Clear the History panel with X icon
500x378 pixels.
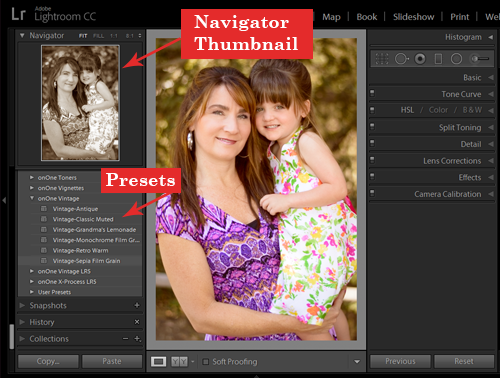(x=137, y=322)
